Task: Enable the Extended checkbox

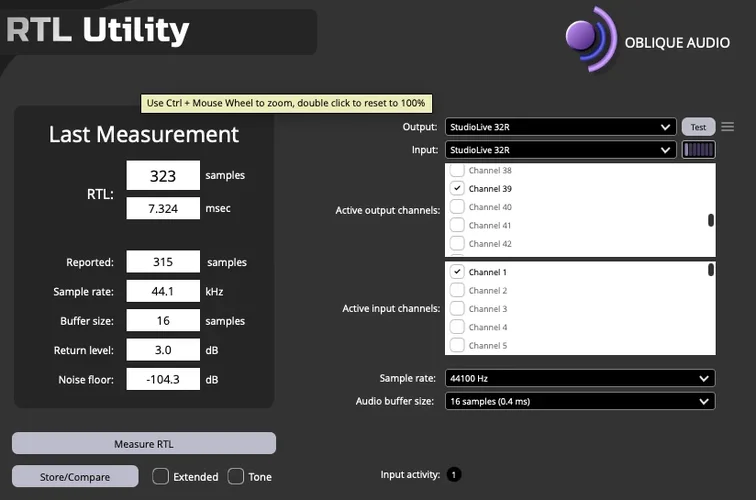Action: [161, 476]
